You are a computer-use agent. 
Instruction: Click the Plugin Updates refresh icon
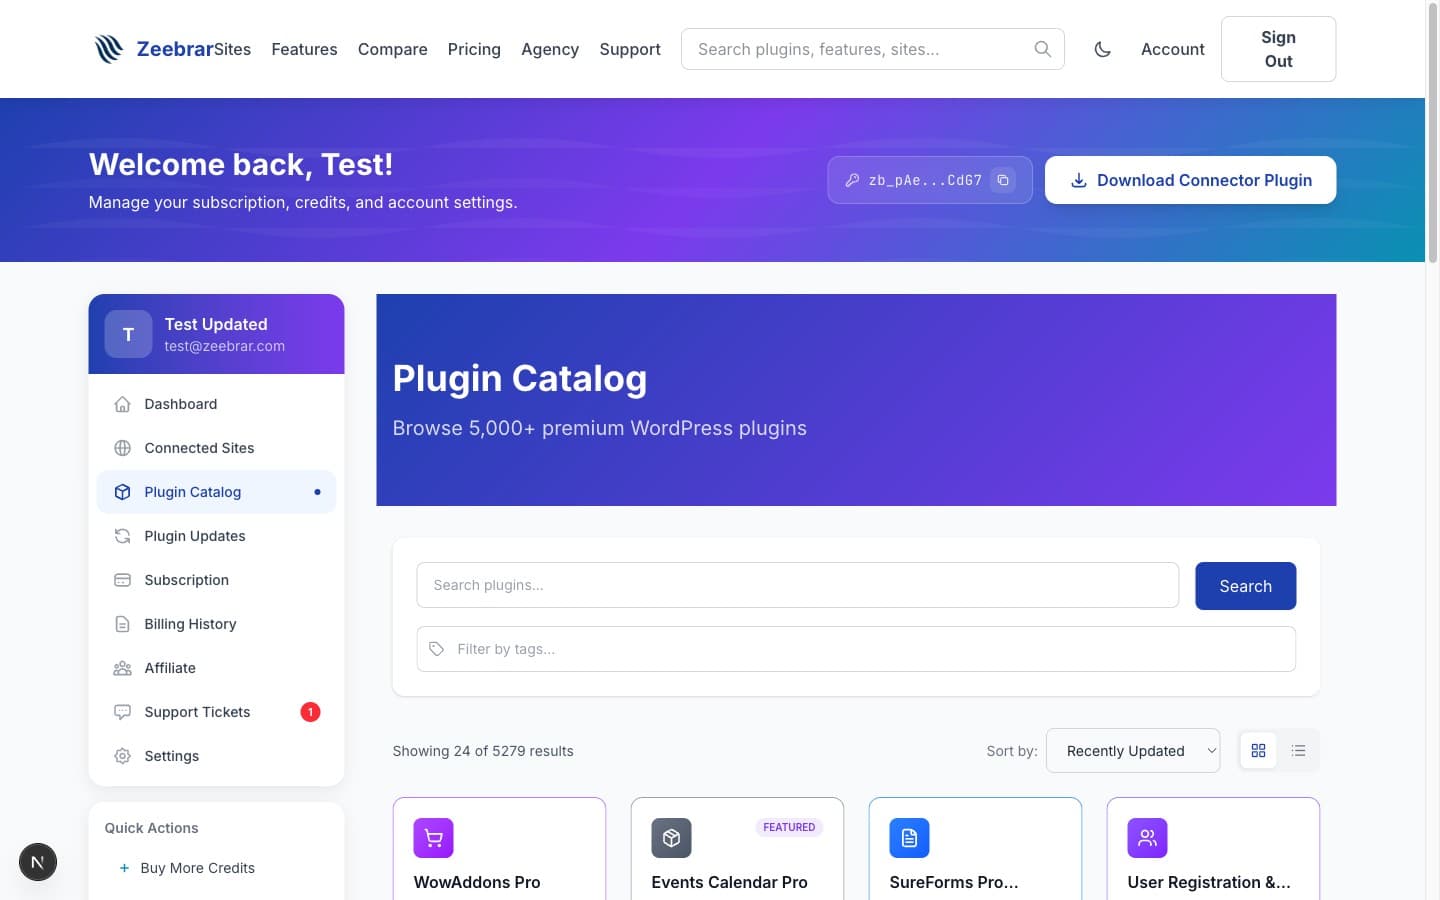122,536
